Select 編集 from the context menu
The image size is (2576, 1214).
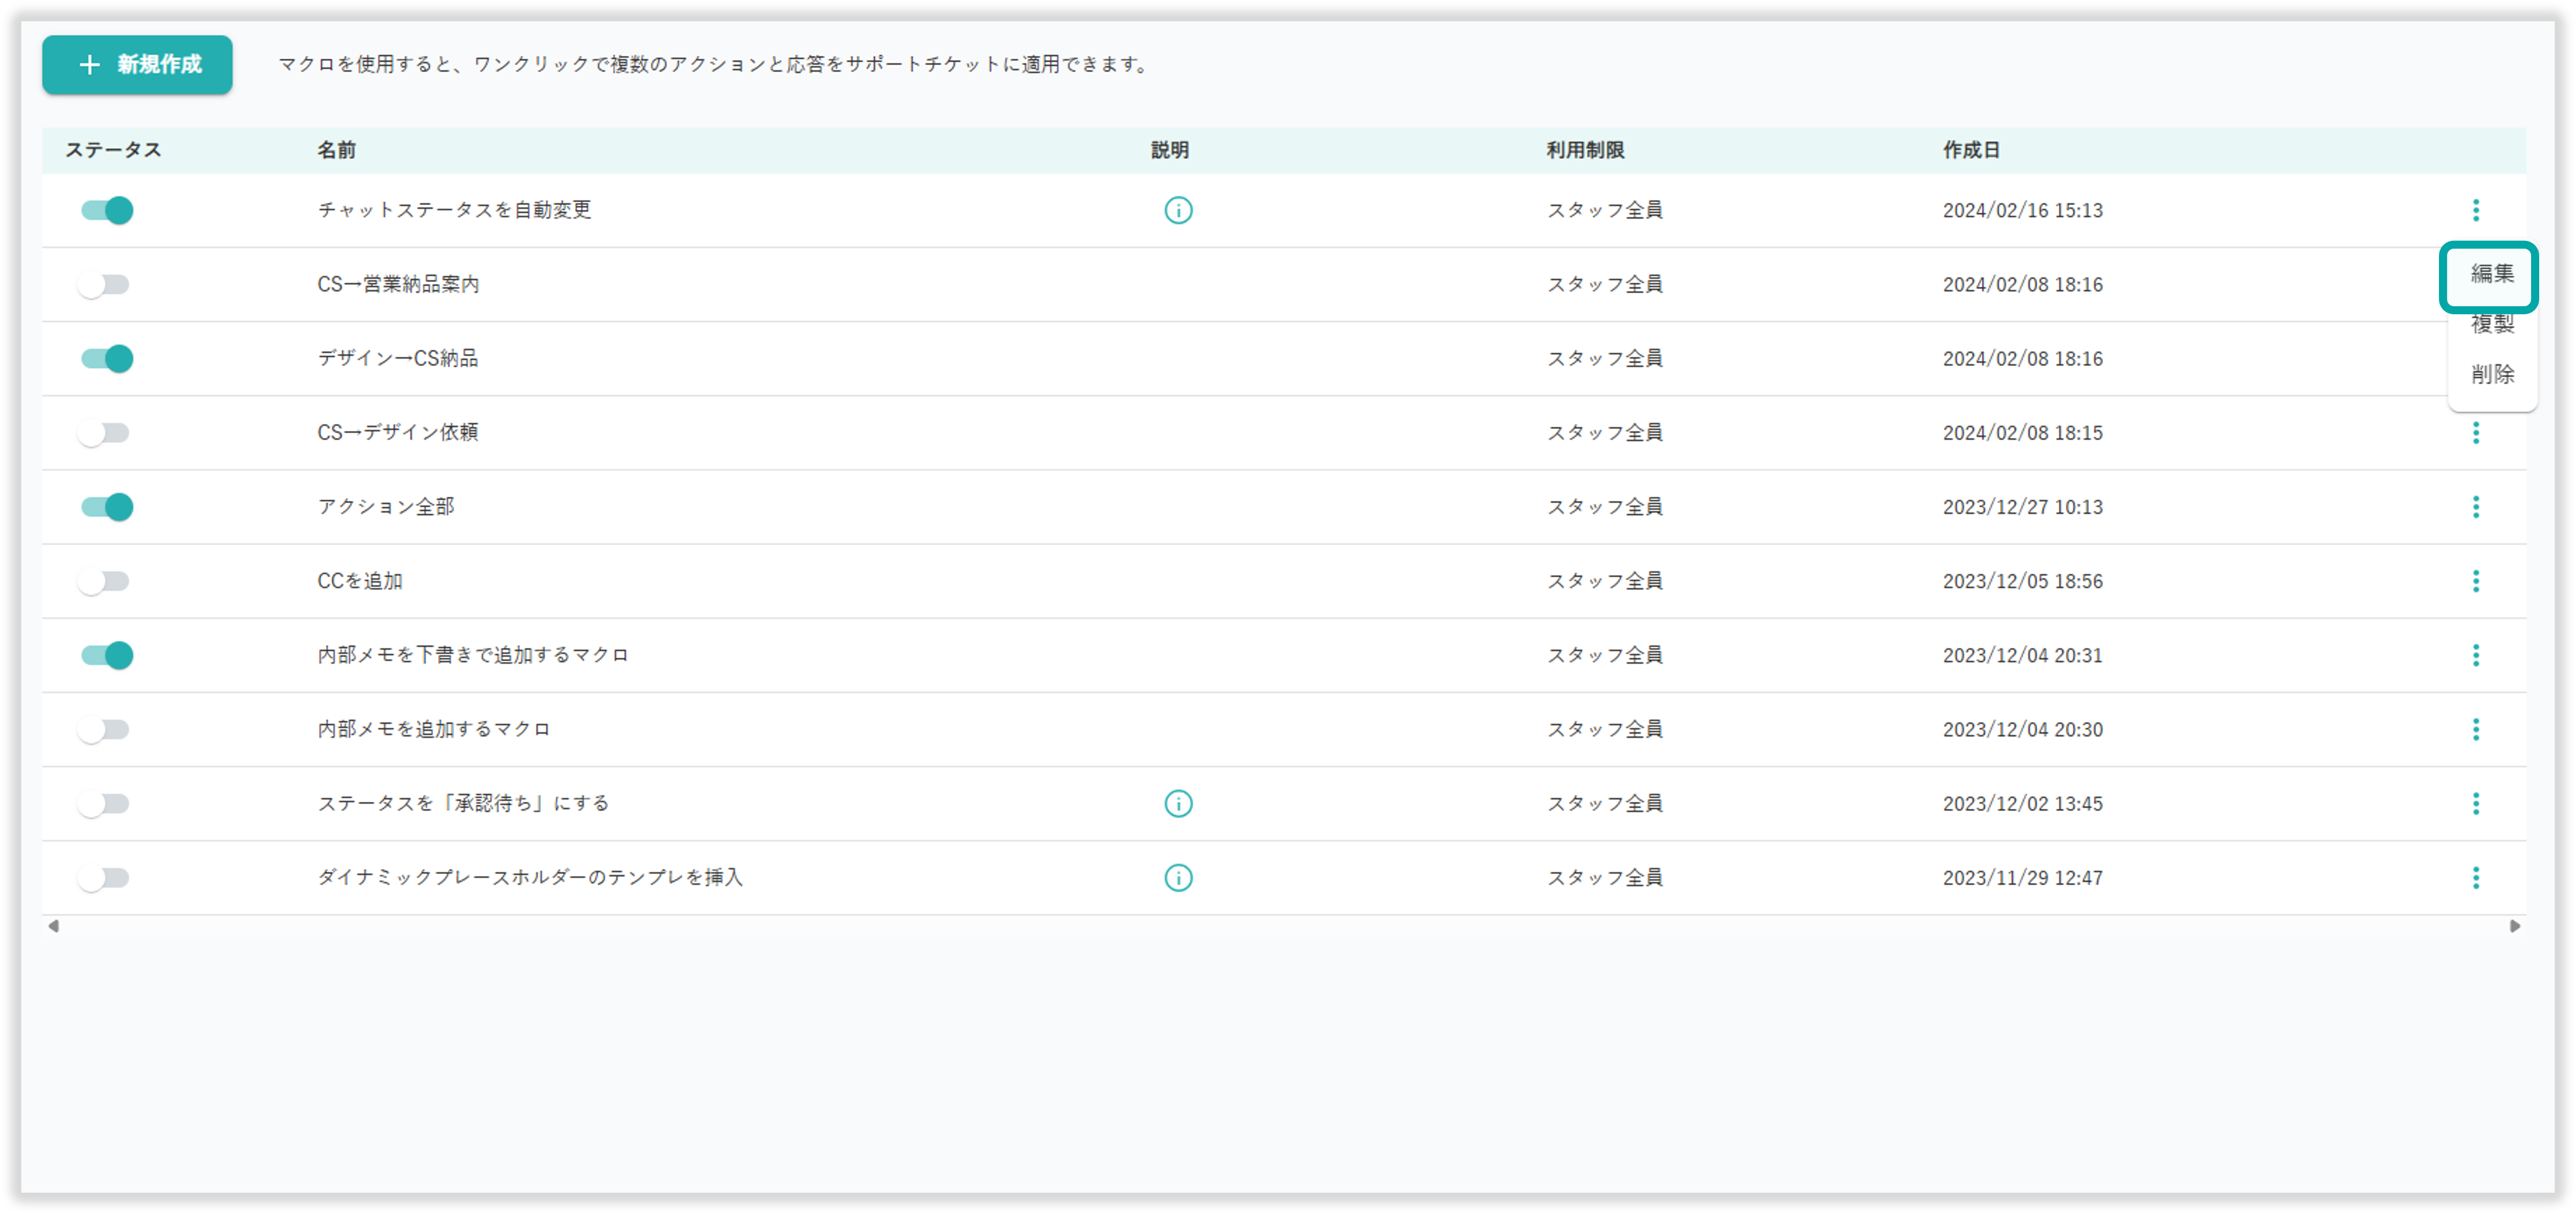(2491, 274)
